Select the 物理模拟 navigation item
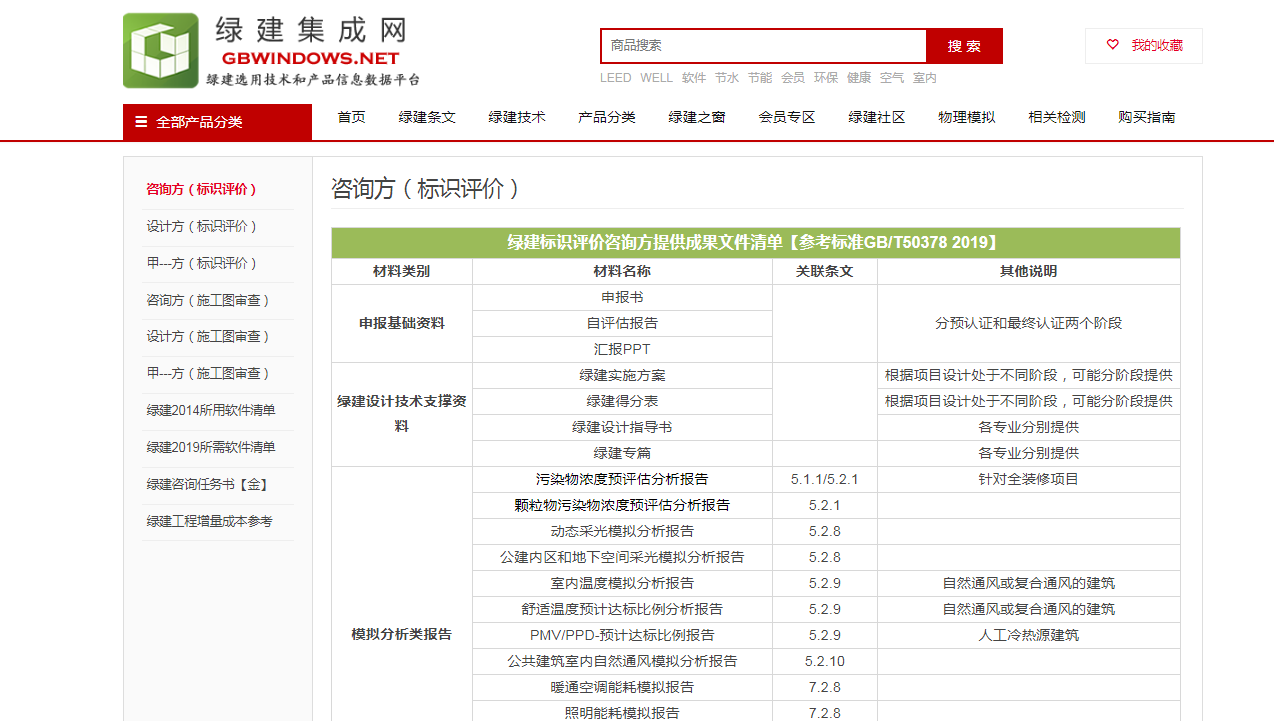This screenshot has height=721, width=1274. [x=965, y=117]
